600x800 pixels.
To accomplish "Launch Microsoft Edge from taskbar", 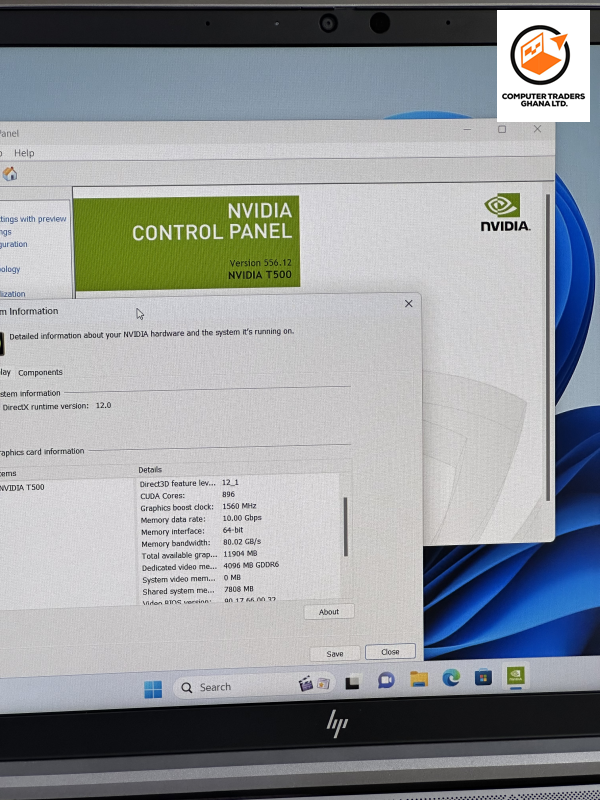I will [451, 678].
